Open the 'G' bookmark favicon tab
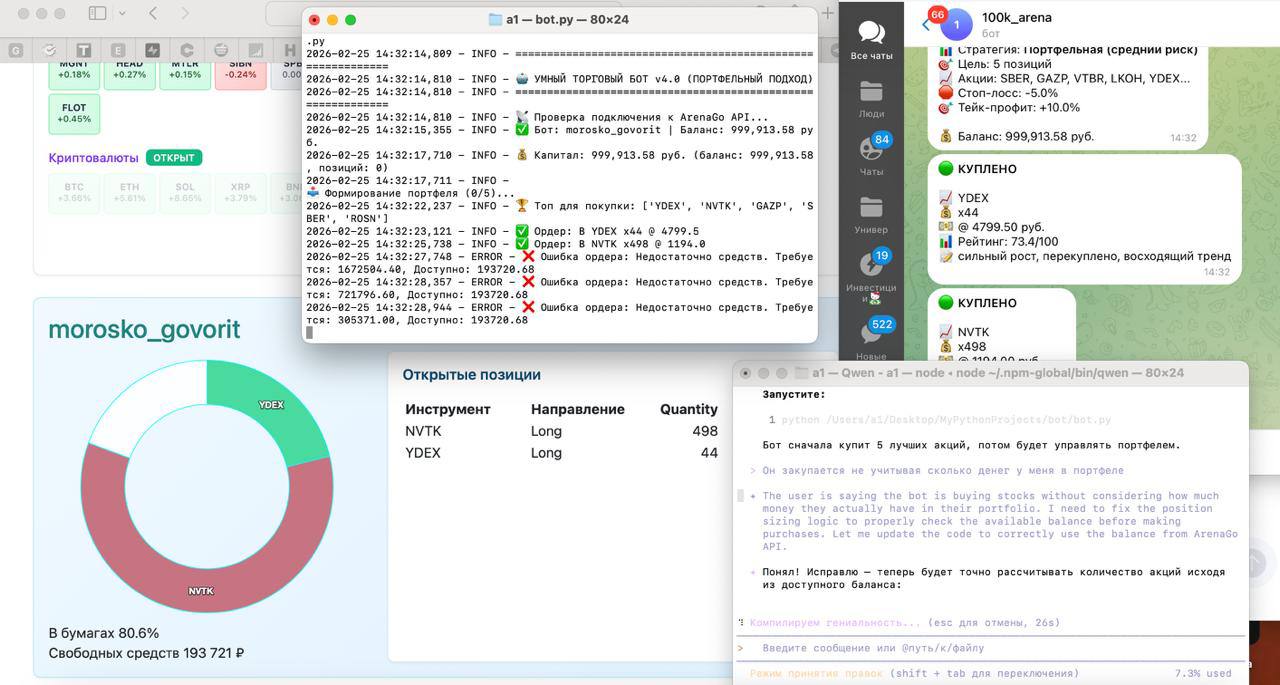 click(16, 50)
